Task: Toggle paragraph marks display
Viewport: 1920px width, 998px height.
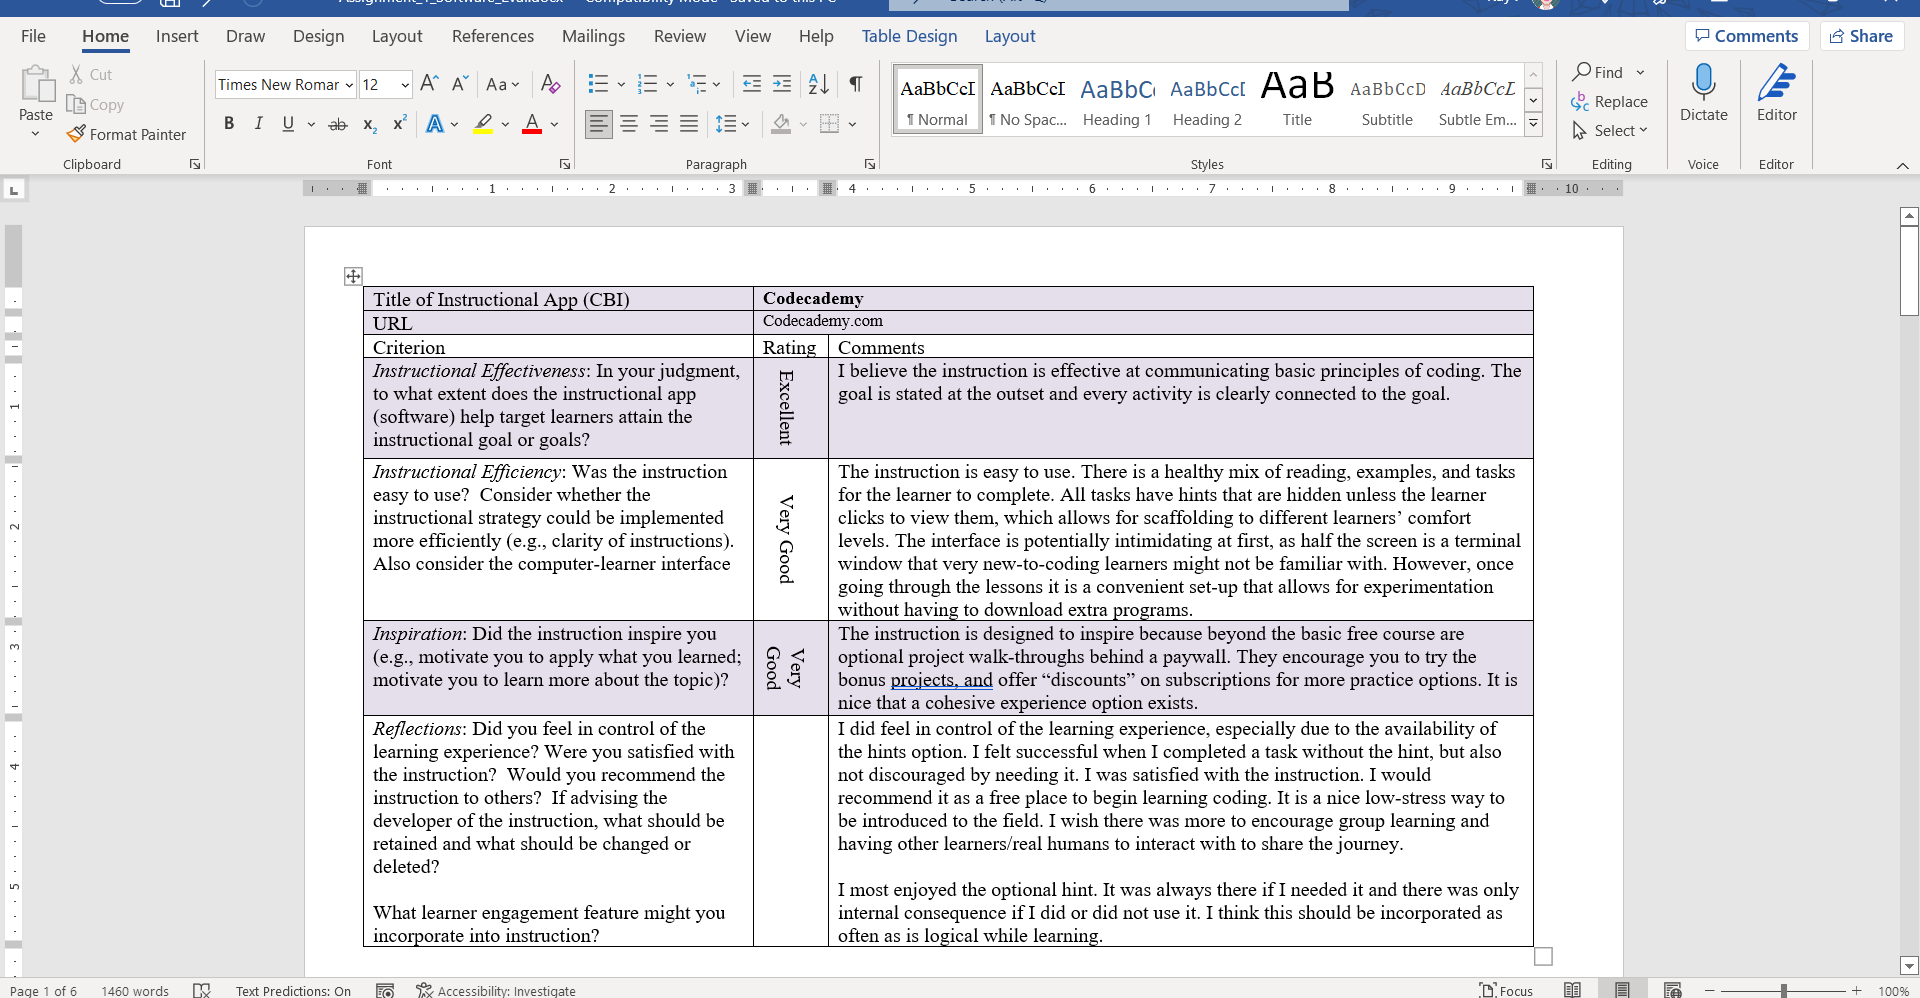Action: pos(856,84)
